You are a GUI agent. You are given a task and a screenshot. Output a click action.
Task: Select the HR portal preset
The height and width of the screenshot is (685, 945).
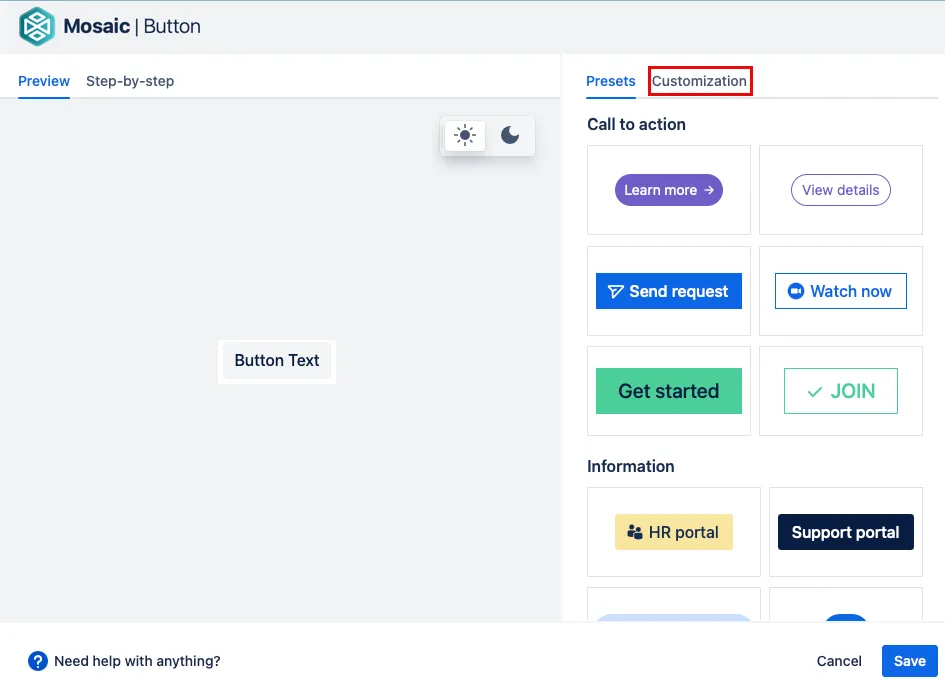tap(674, 532)
